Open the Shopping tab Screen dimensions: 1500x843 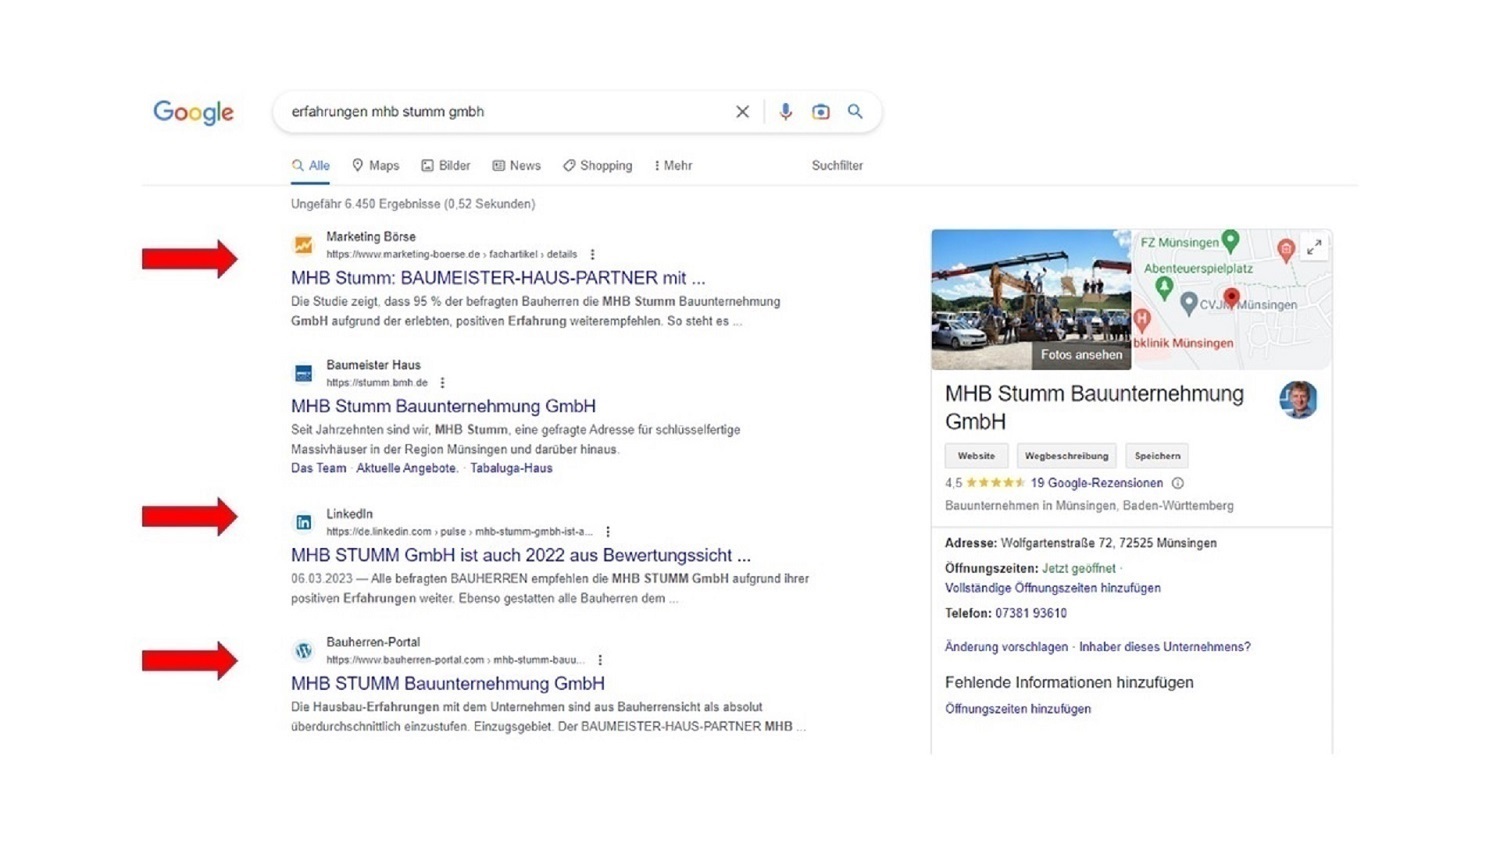[x=597, y=166]
